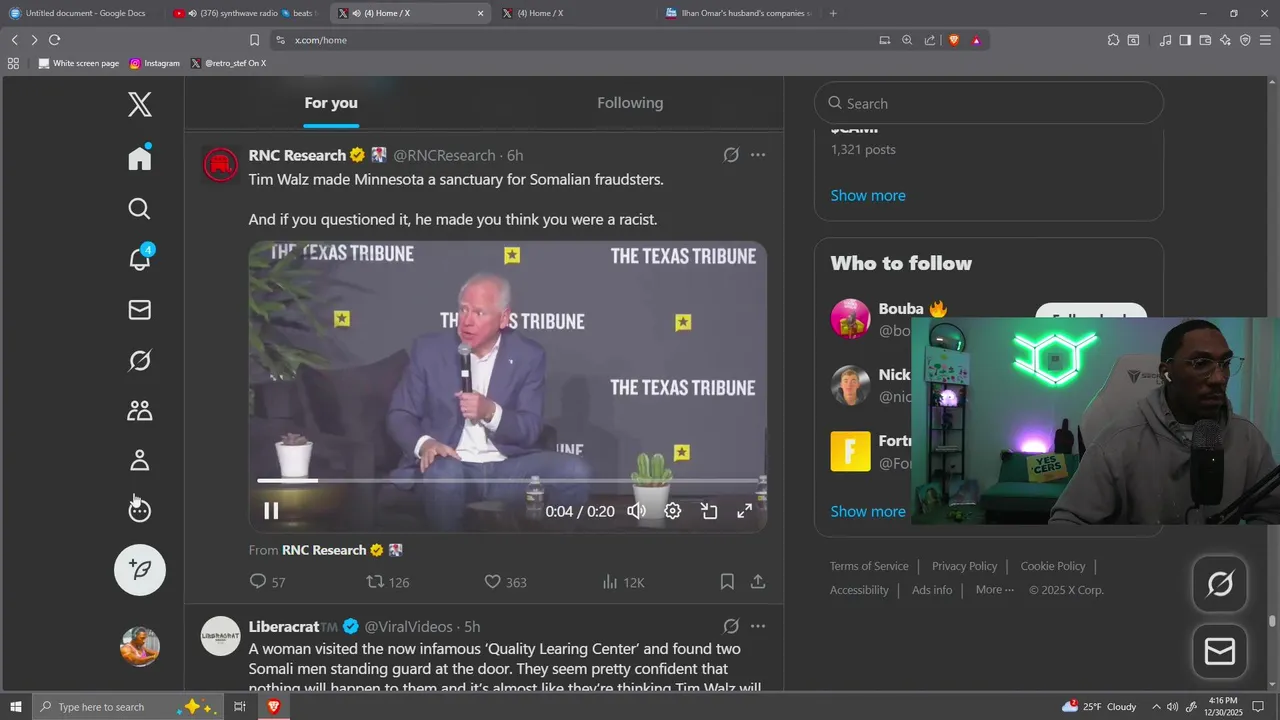1280x720 pixels.
Task: Open Brave Rewards triangle icon
Action: point(976,40)
